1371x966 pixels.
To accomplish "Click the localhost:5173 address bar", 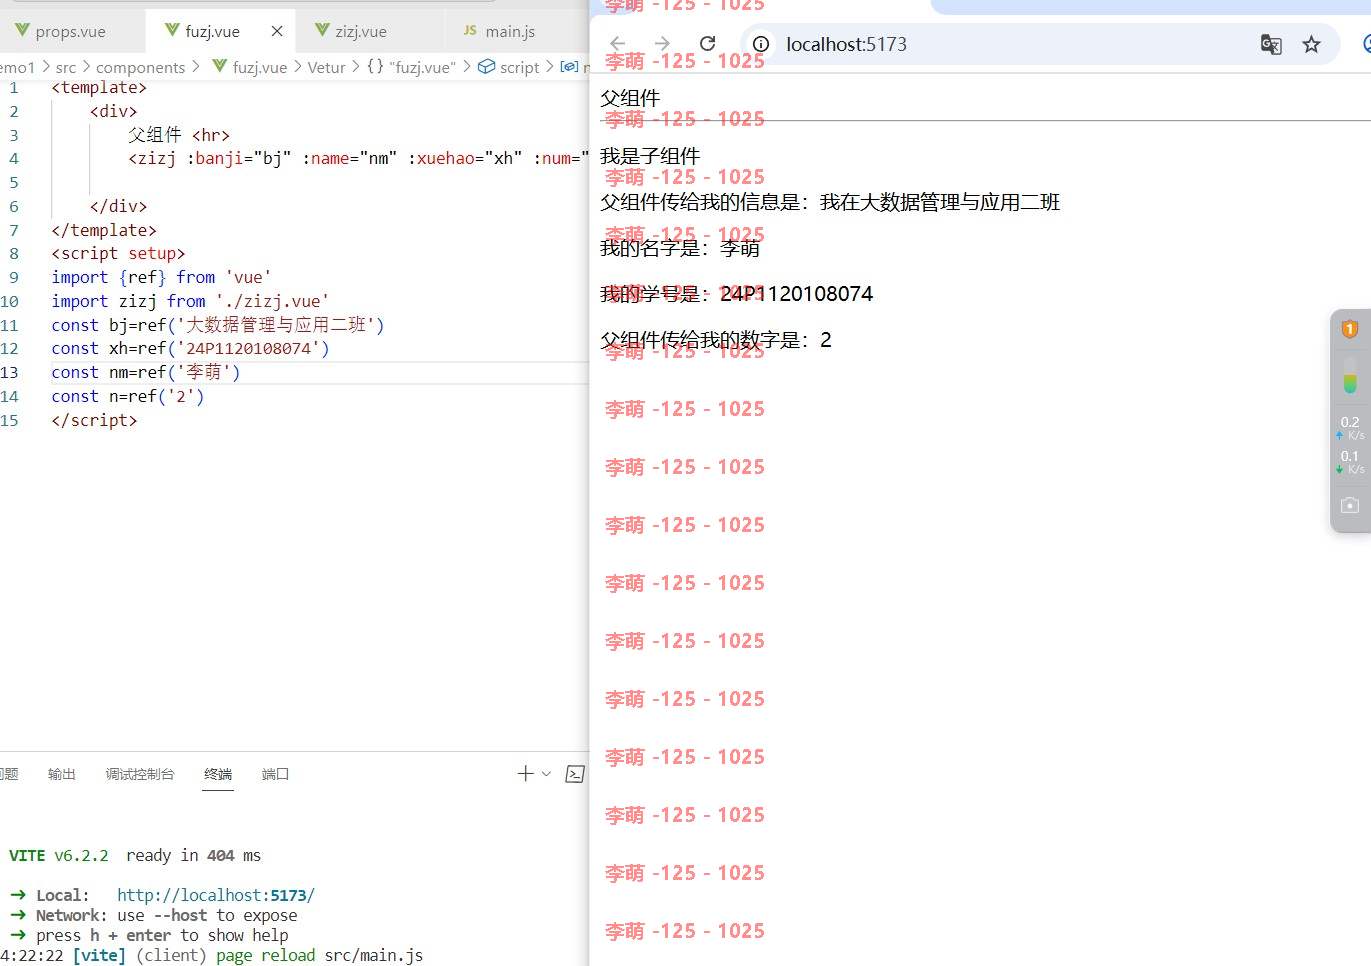I will point(846,44).
